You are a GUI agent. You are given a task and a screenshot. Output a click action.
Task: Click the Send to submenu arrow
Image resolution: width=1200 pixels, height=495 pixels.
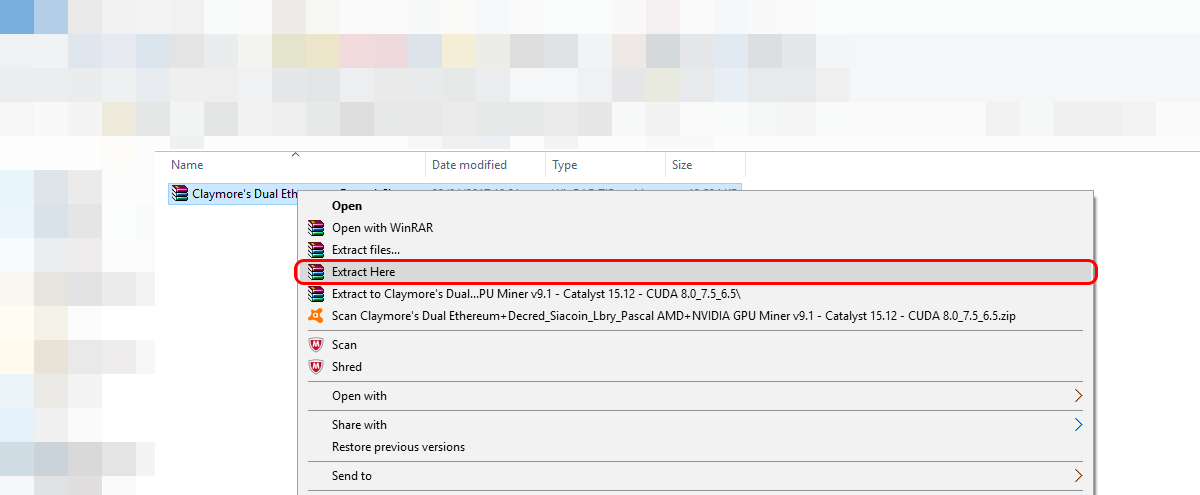click(x=1078, y=476)
